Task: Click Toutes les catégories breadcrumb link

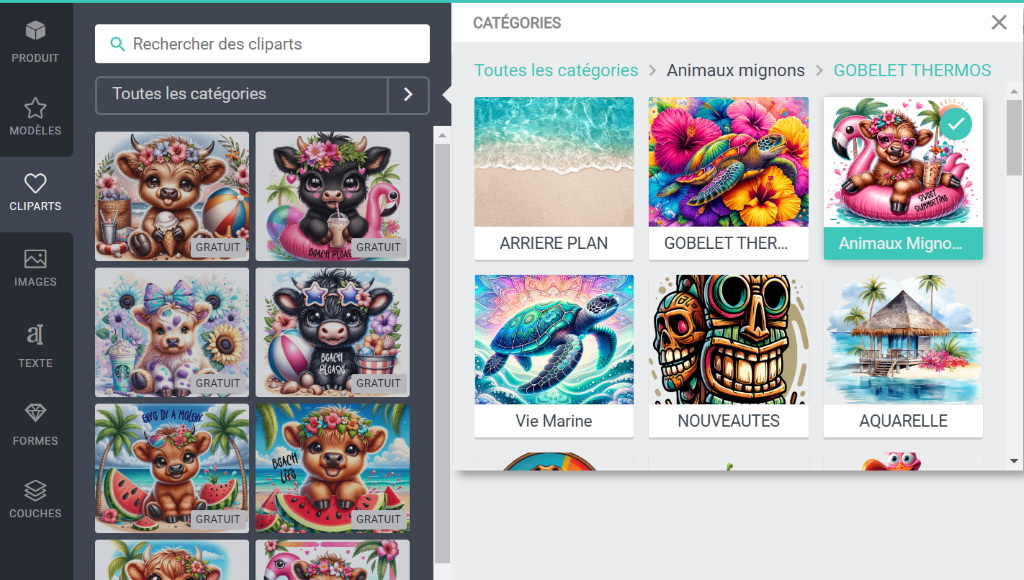Action: 556,70
